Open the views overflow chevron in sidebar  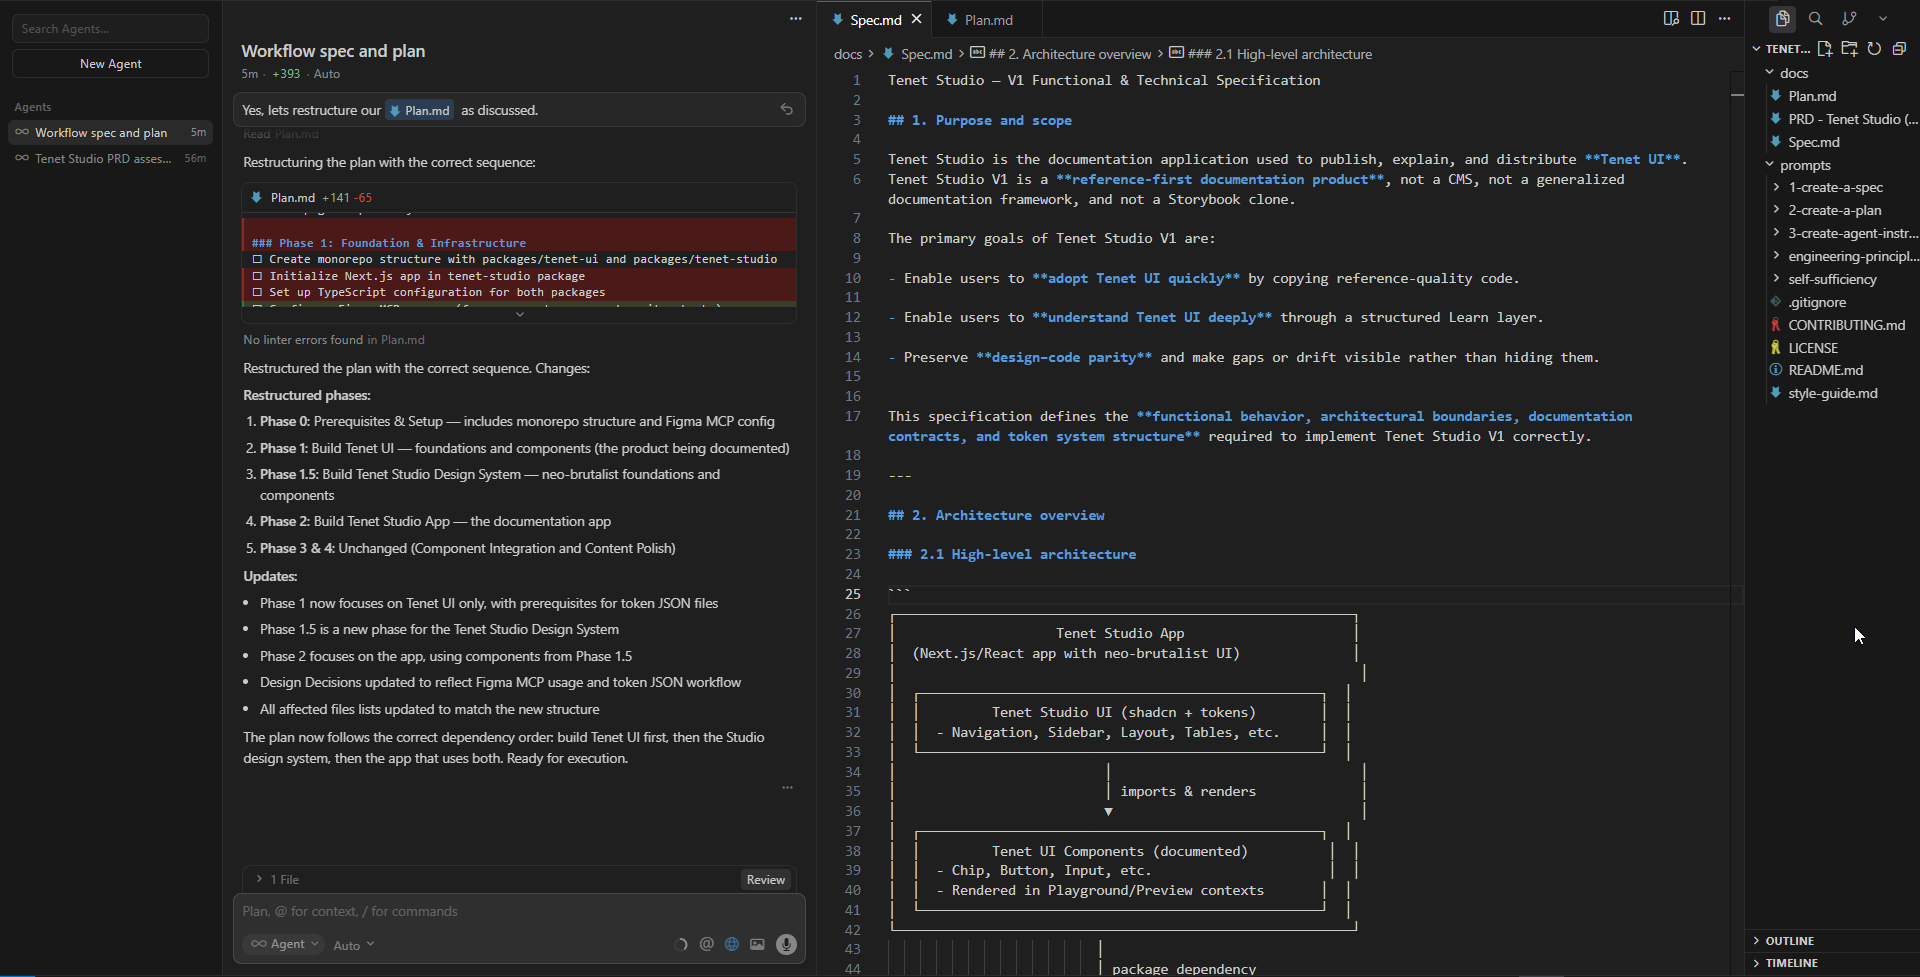click(1883, 19)
